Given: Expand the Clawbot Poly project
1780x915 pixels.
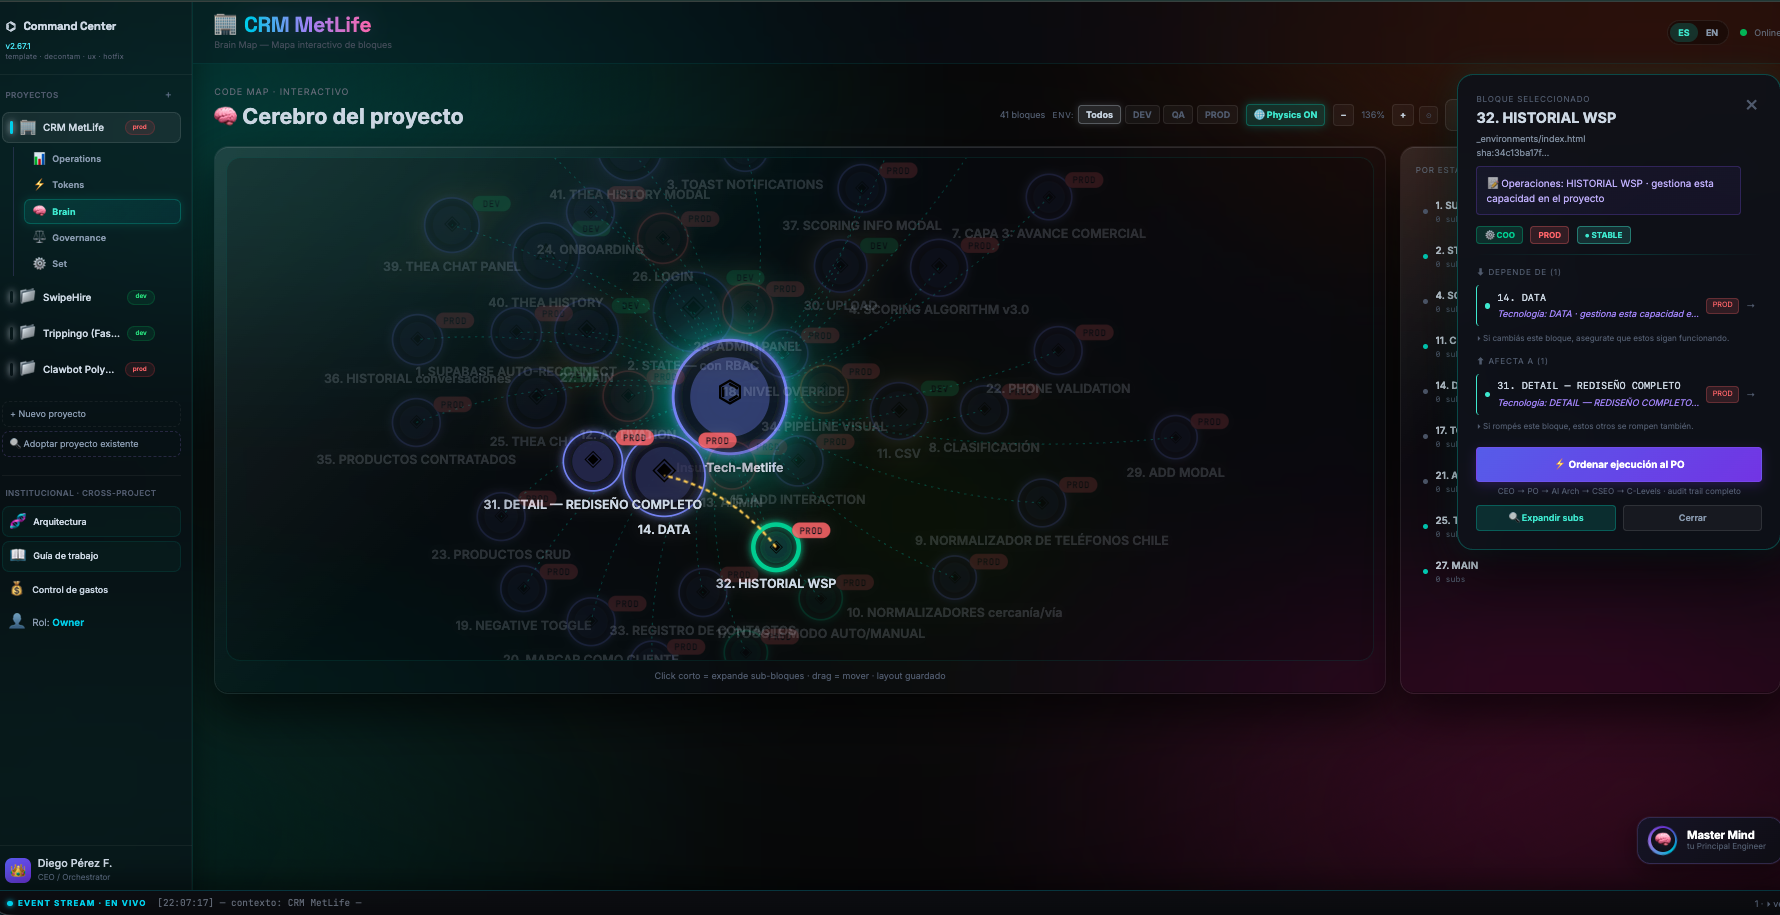Looking at the screenshot, I should pyautogui.click(x=11, y=369).
